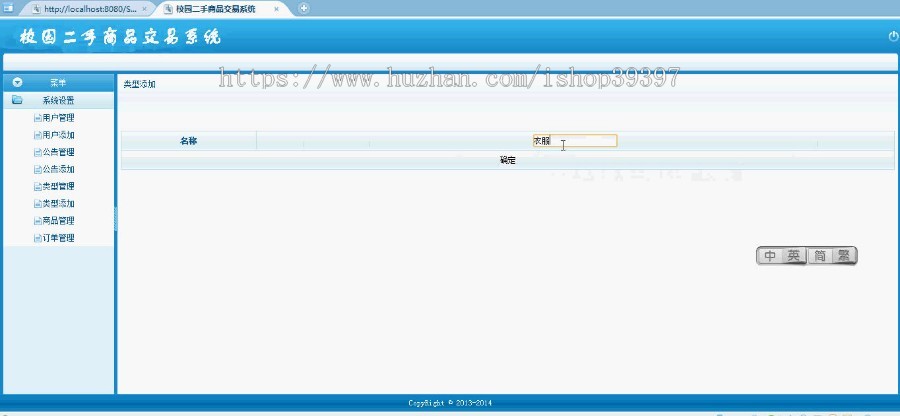Image resolution: width=900 pixels, height=416 pixels.
Task: Open 类型管理 in the sidebar
Action: [58, 186]
